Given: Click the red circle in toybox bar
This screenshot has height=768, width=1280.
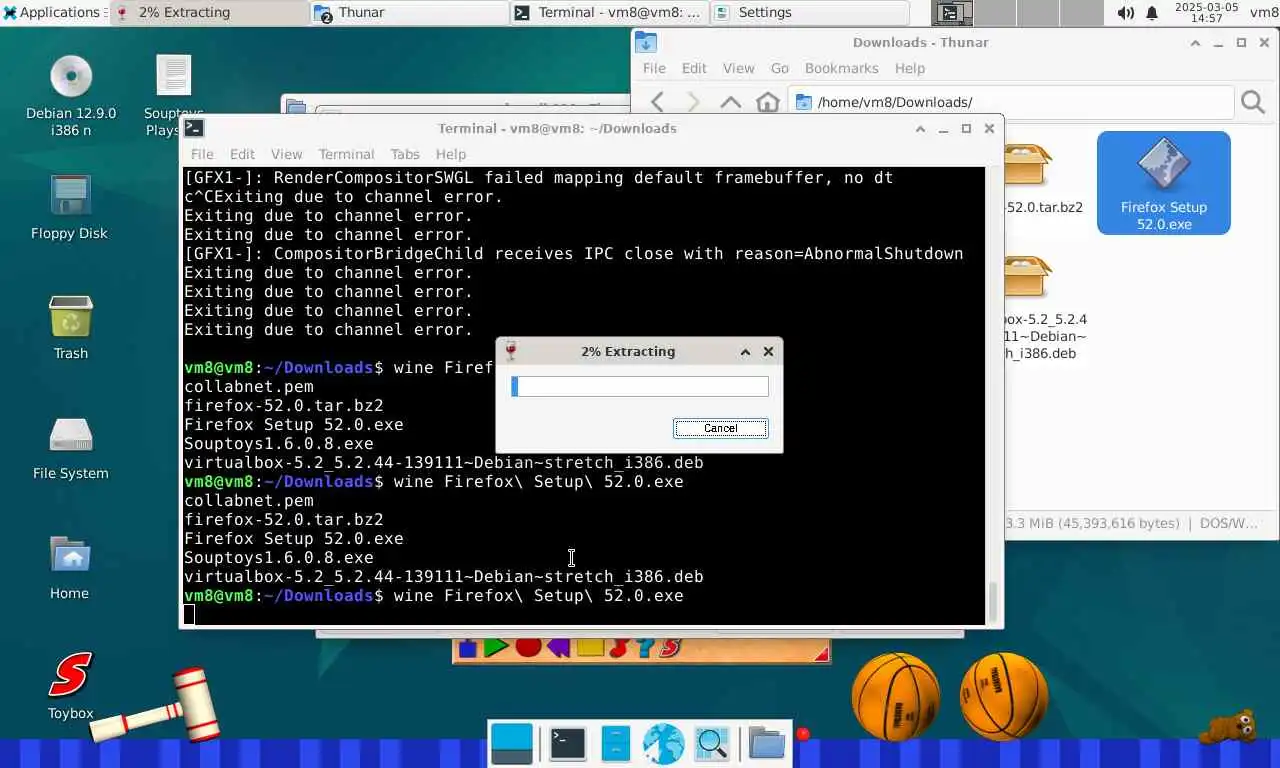Looking at the screenshot, I should (528, 647).
